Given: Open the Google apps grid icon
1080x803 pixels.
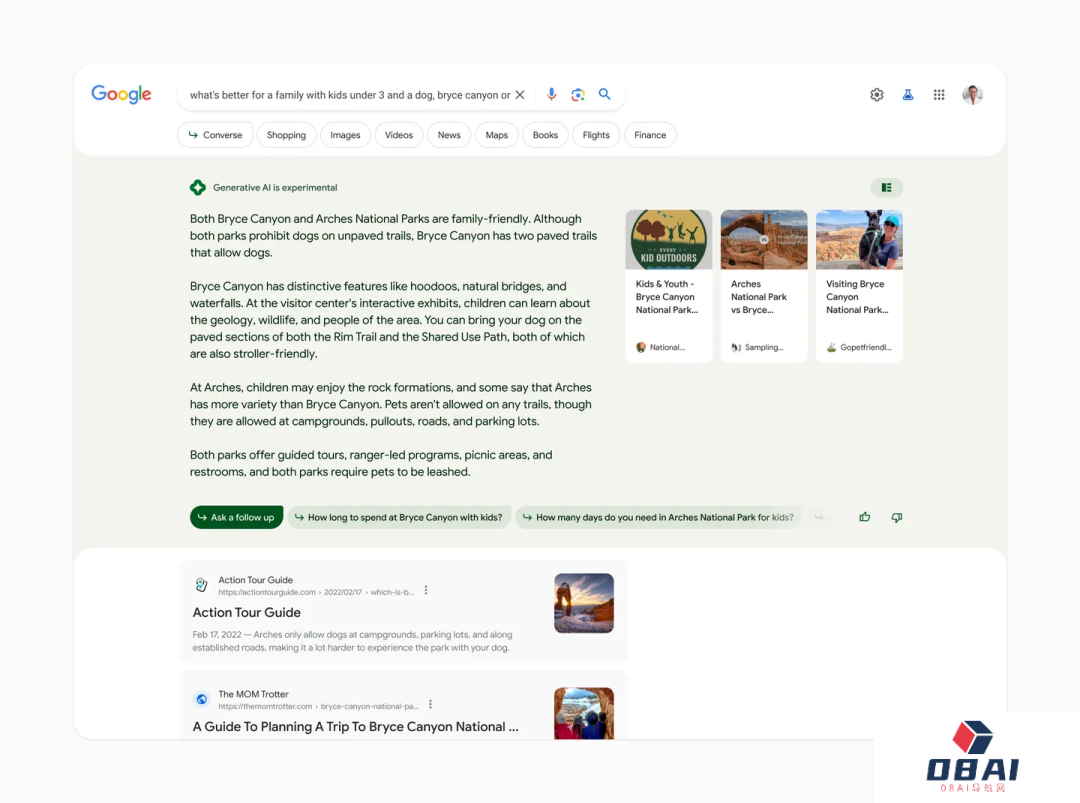Looking at the screenshot, I should 939,94.
